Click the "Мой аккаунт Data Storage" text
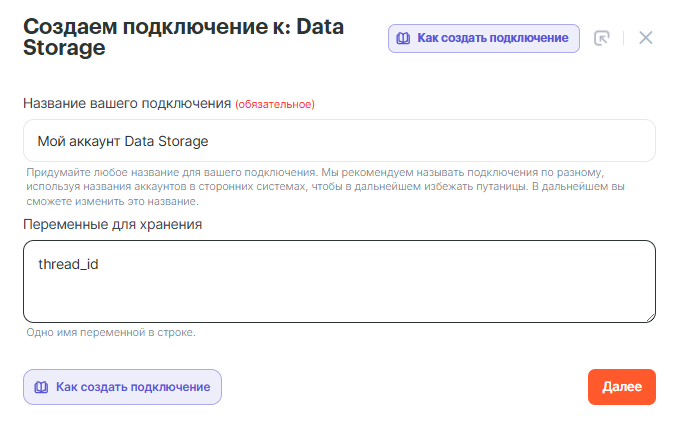 click(123, 141)
